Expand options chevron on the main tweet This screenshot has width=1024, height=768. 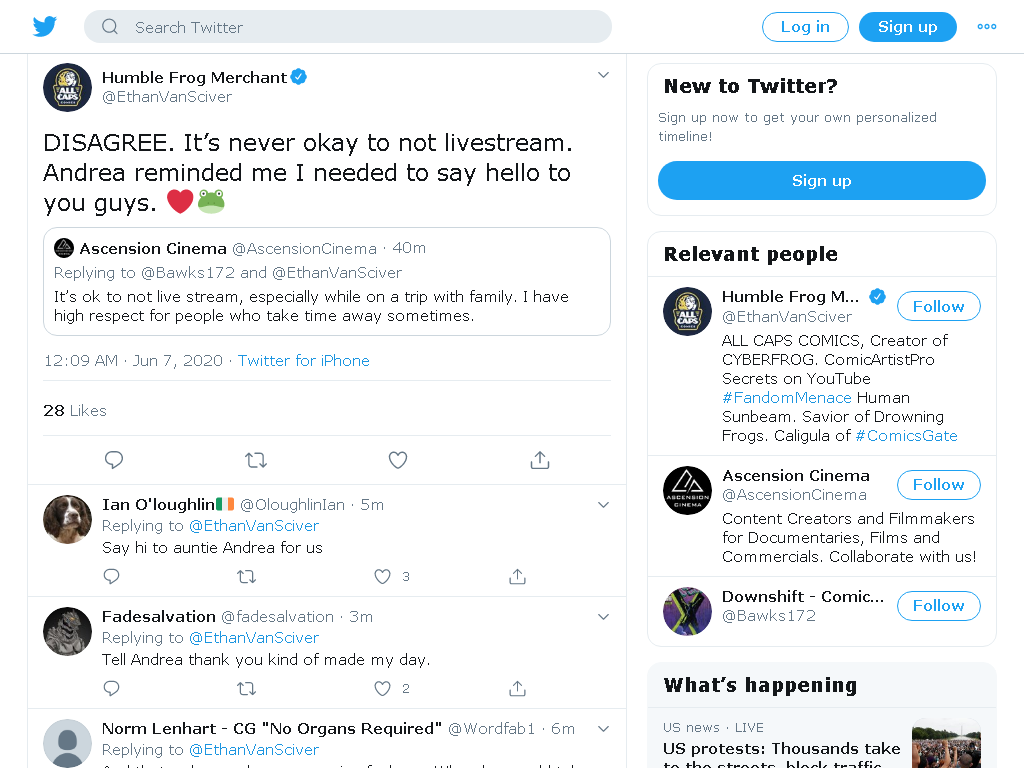(x=603, y=75)
